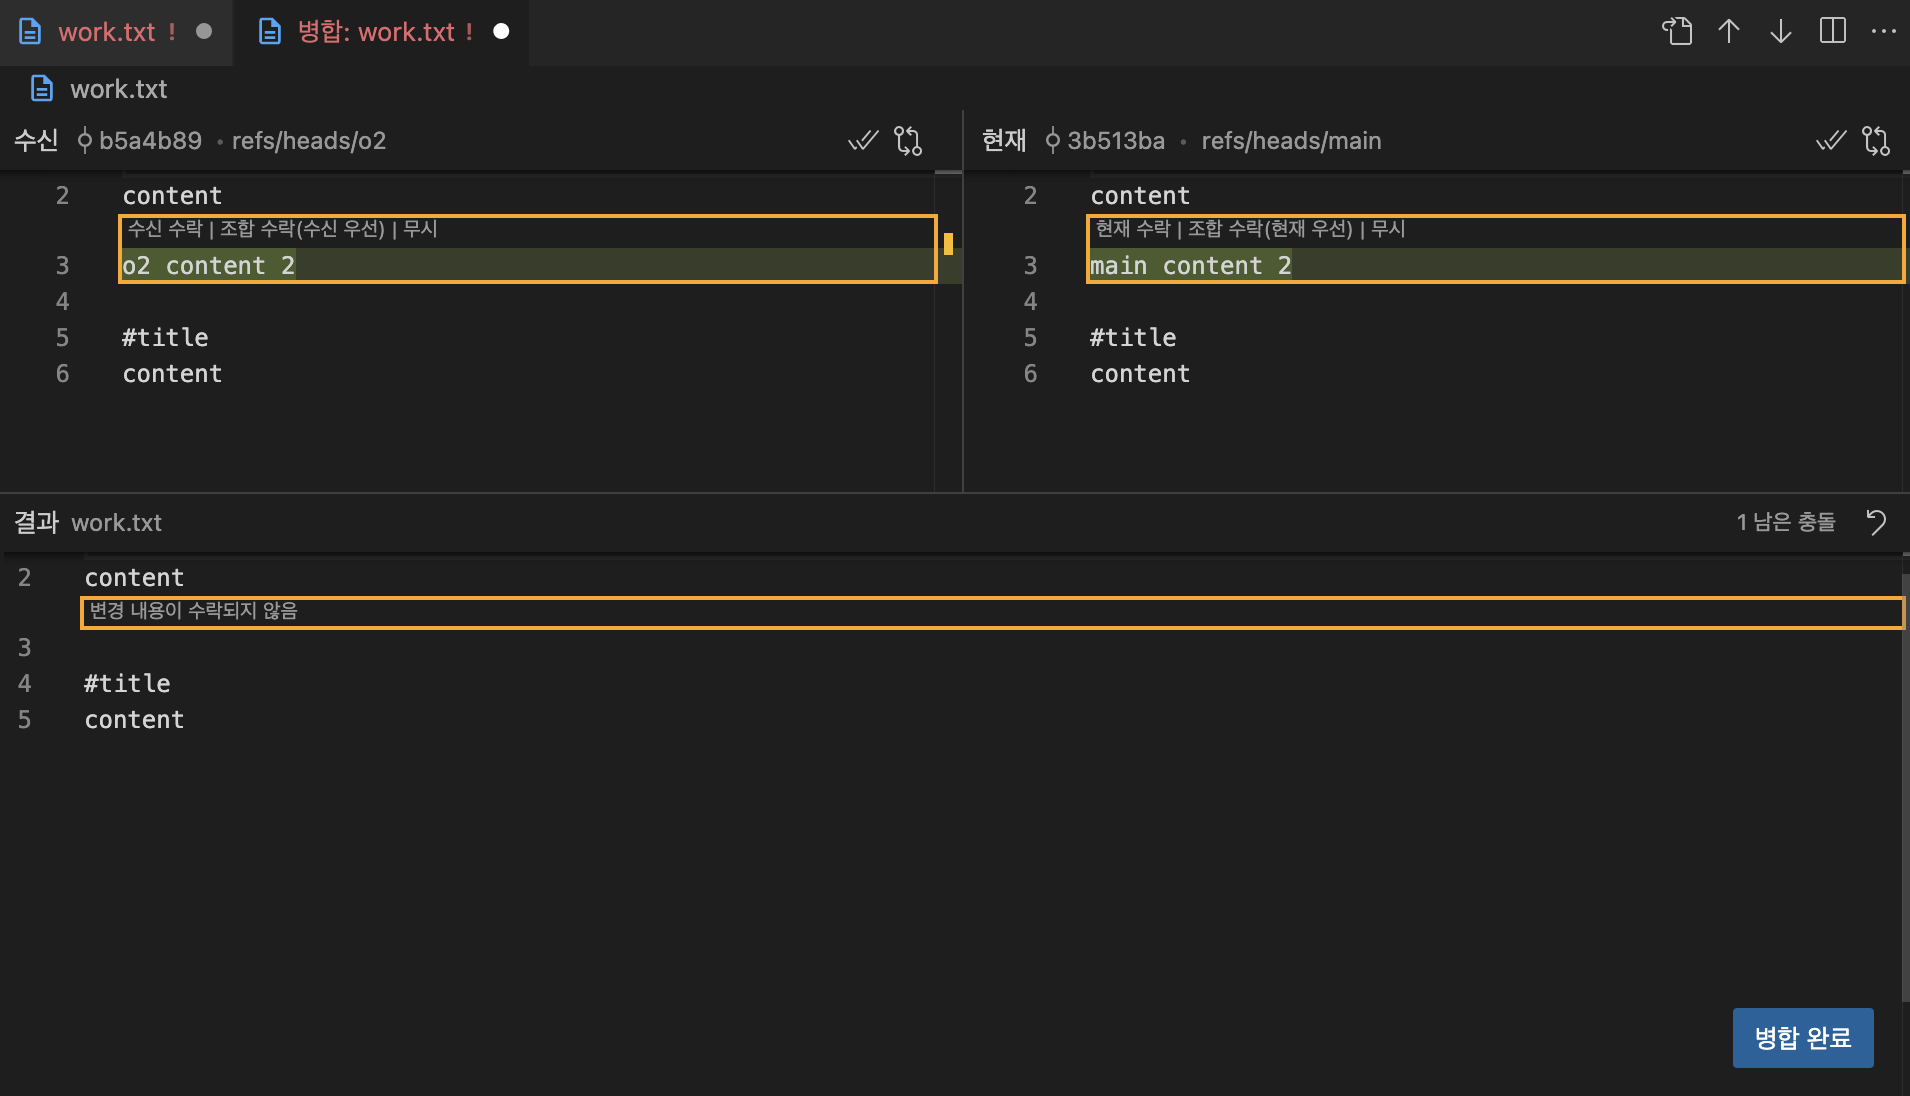Close the 병합: work.txt tab via its dot
Image resolution: width=1910 pixels, height=1096 pixels.
(501, 32)
